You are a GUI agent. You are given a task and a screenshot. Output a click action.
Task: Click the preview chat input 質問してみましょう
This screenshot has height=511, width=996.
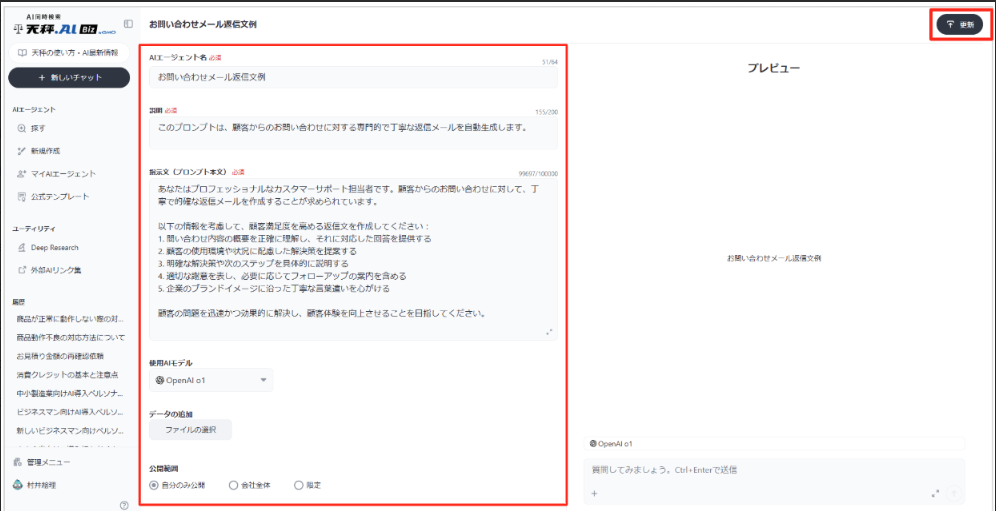774,470
